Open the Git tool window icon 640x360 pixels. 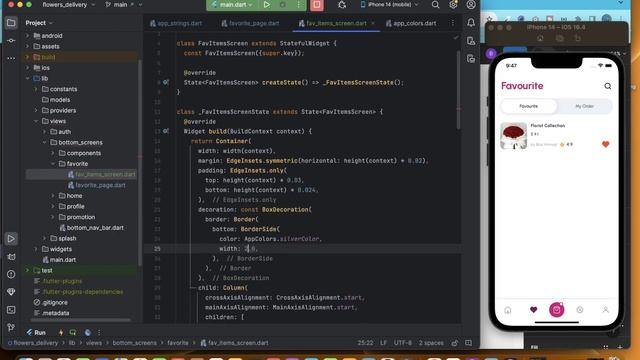(x=11, y=327)
